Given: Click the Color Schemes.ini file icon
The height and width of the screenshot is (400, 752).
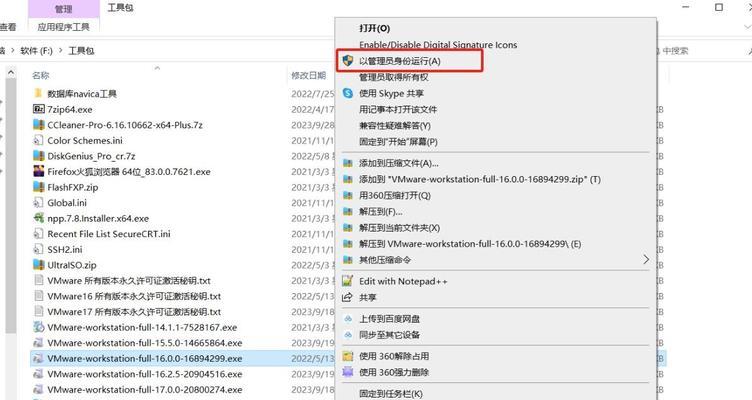Looking at the screenshot, I should (38, 141).
